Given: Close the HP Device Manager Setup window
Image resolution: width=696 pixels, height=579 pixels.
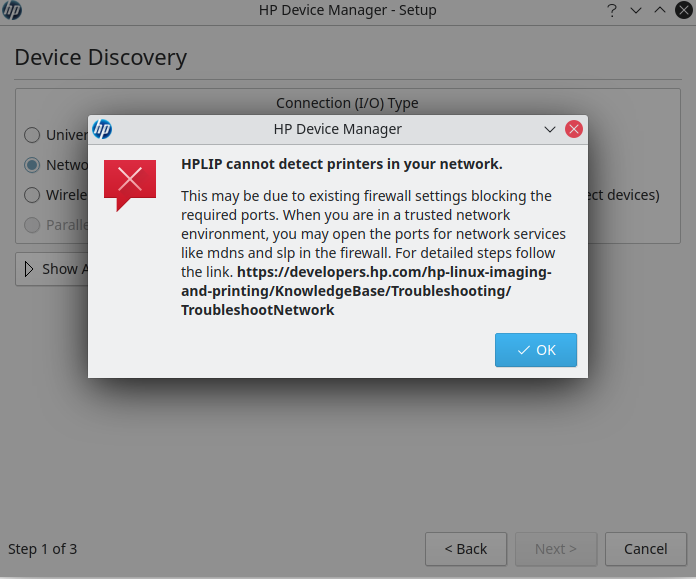Looking at the screenshot, I should 684,10.
